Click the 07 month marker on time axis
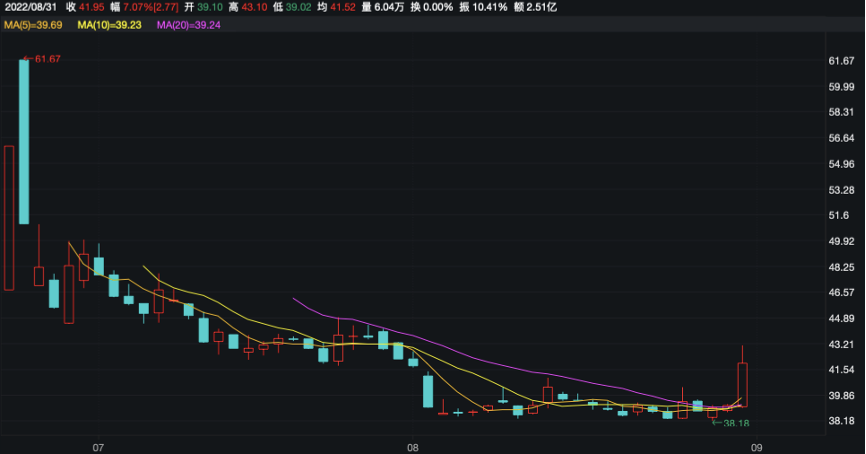 tap(98, 447)
